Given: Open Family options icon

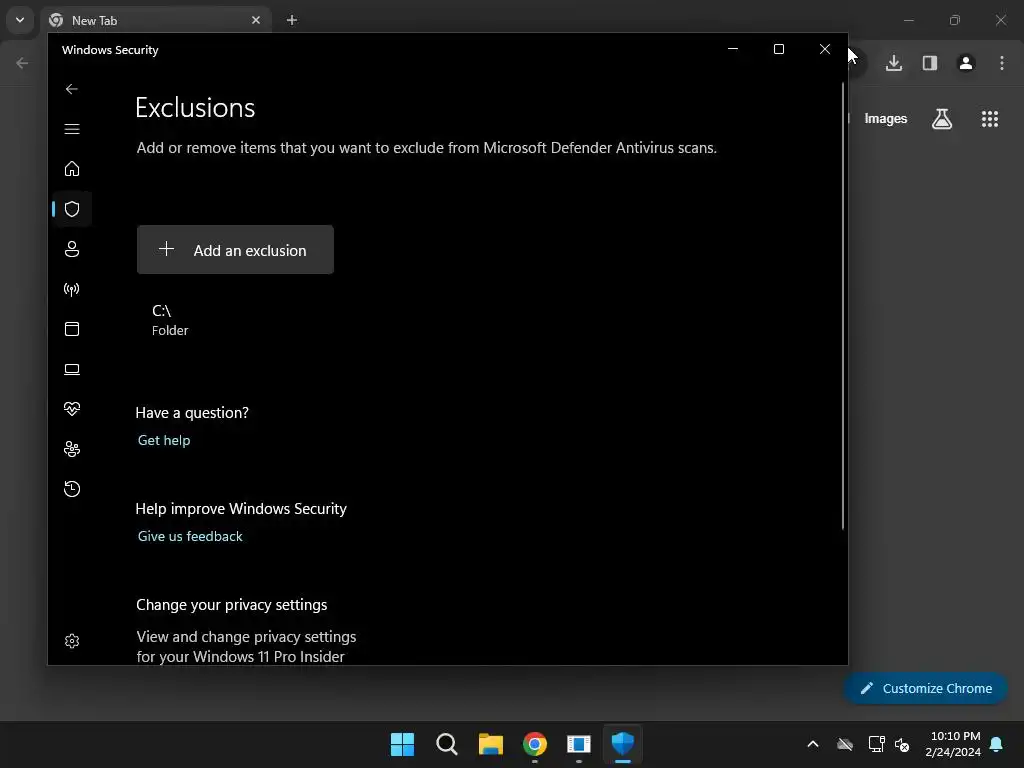Looking at the screenshot, I should (72, 449).
